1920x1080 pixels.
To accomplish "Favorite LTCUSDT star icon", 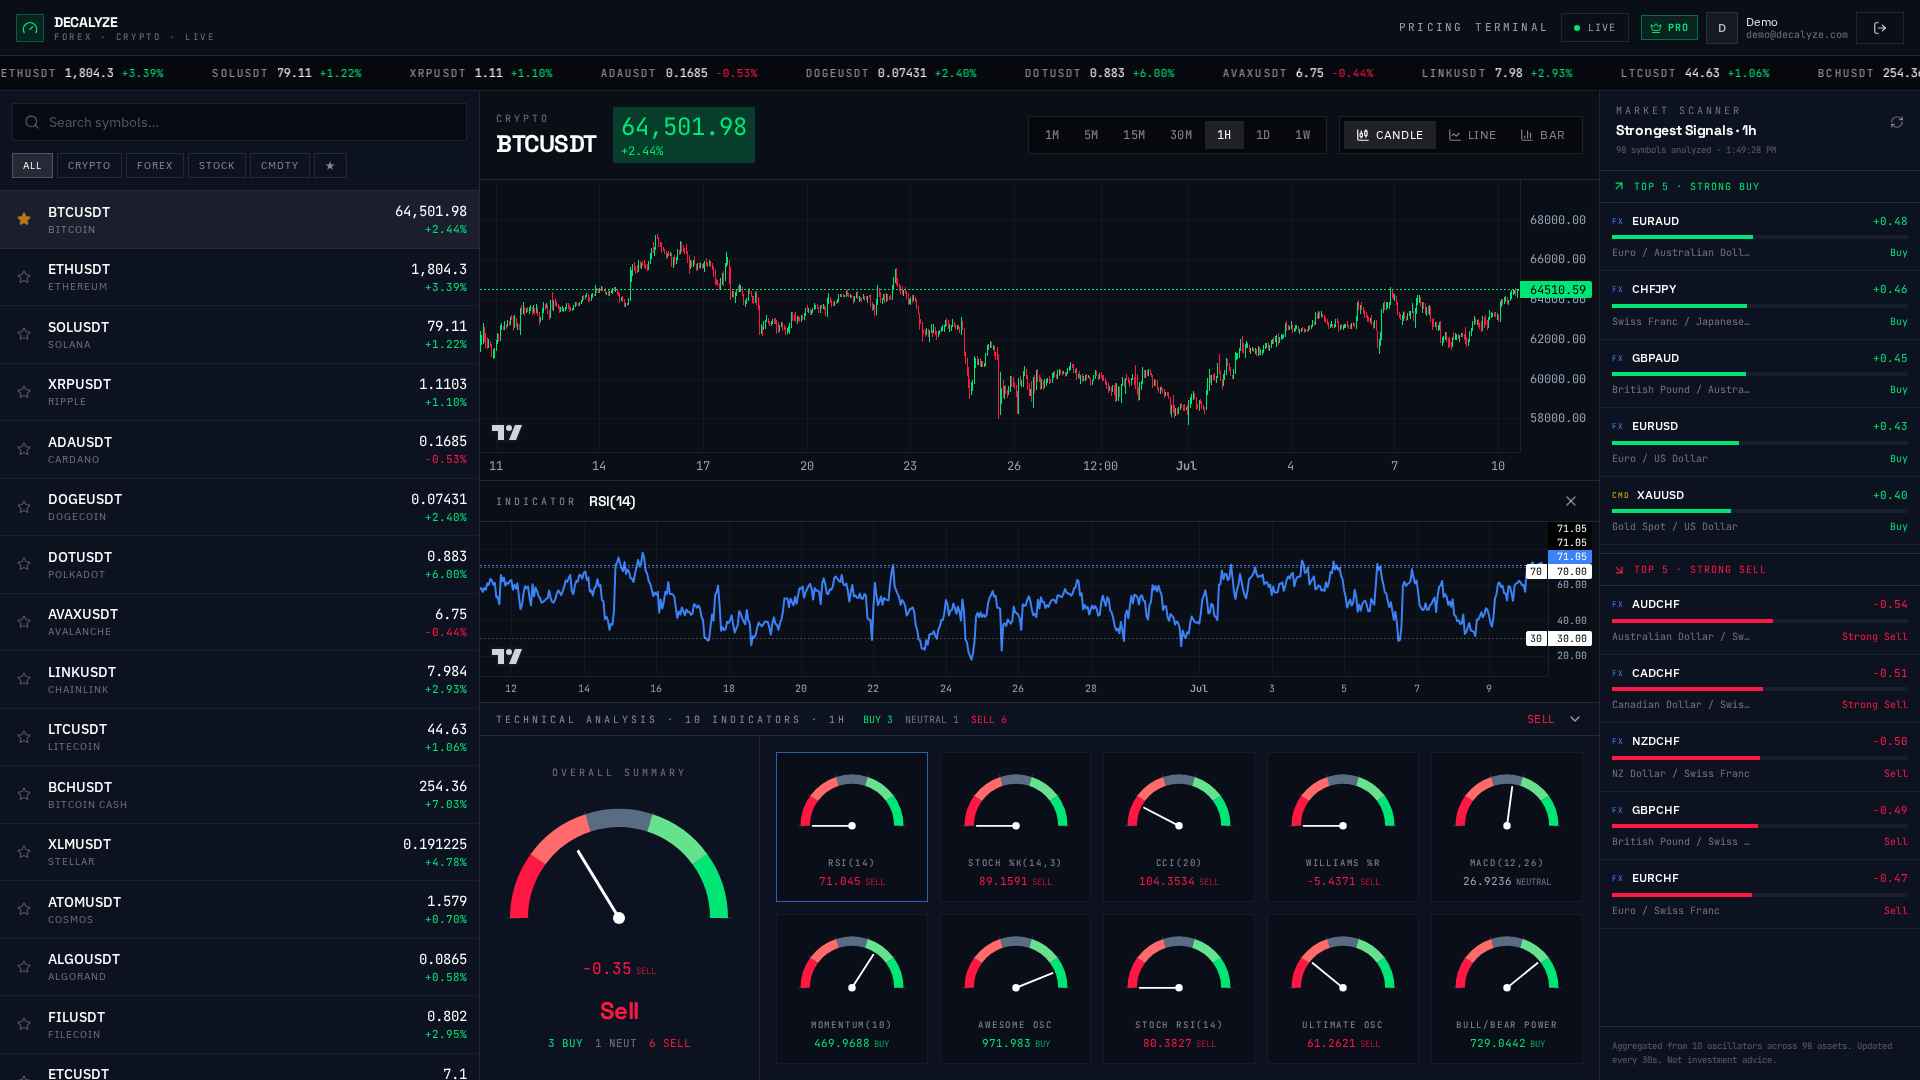I will click(x=24, y=737).
